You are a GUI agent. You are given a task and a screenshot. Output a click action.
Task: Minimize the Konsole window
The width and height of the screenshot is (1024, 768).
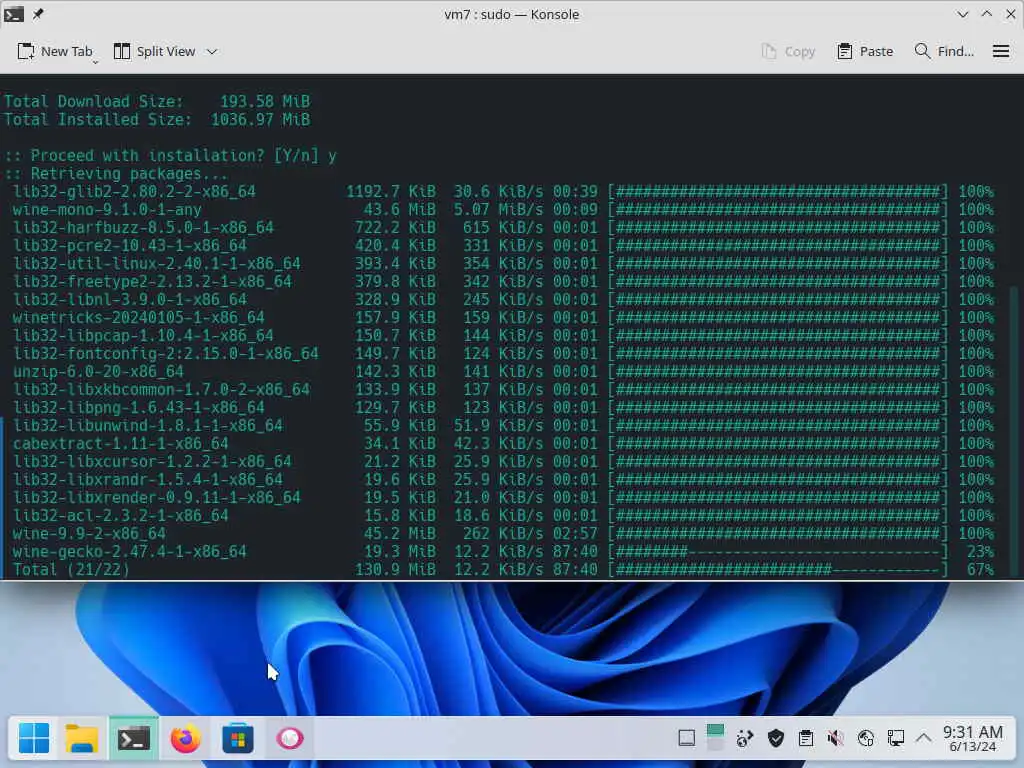[963, 14]
